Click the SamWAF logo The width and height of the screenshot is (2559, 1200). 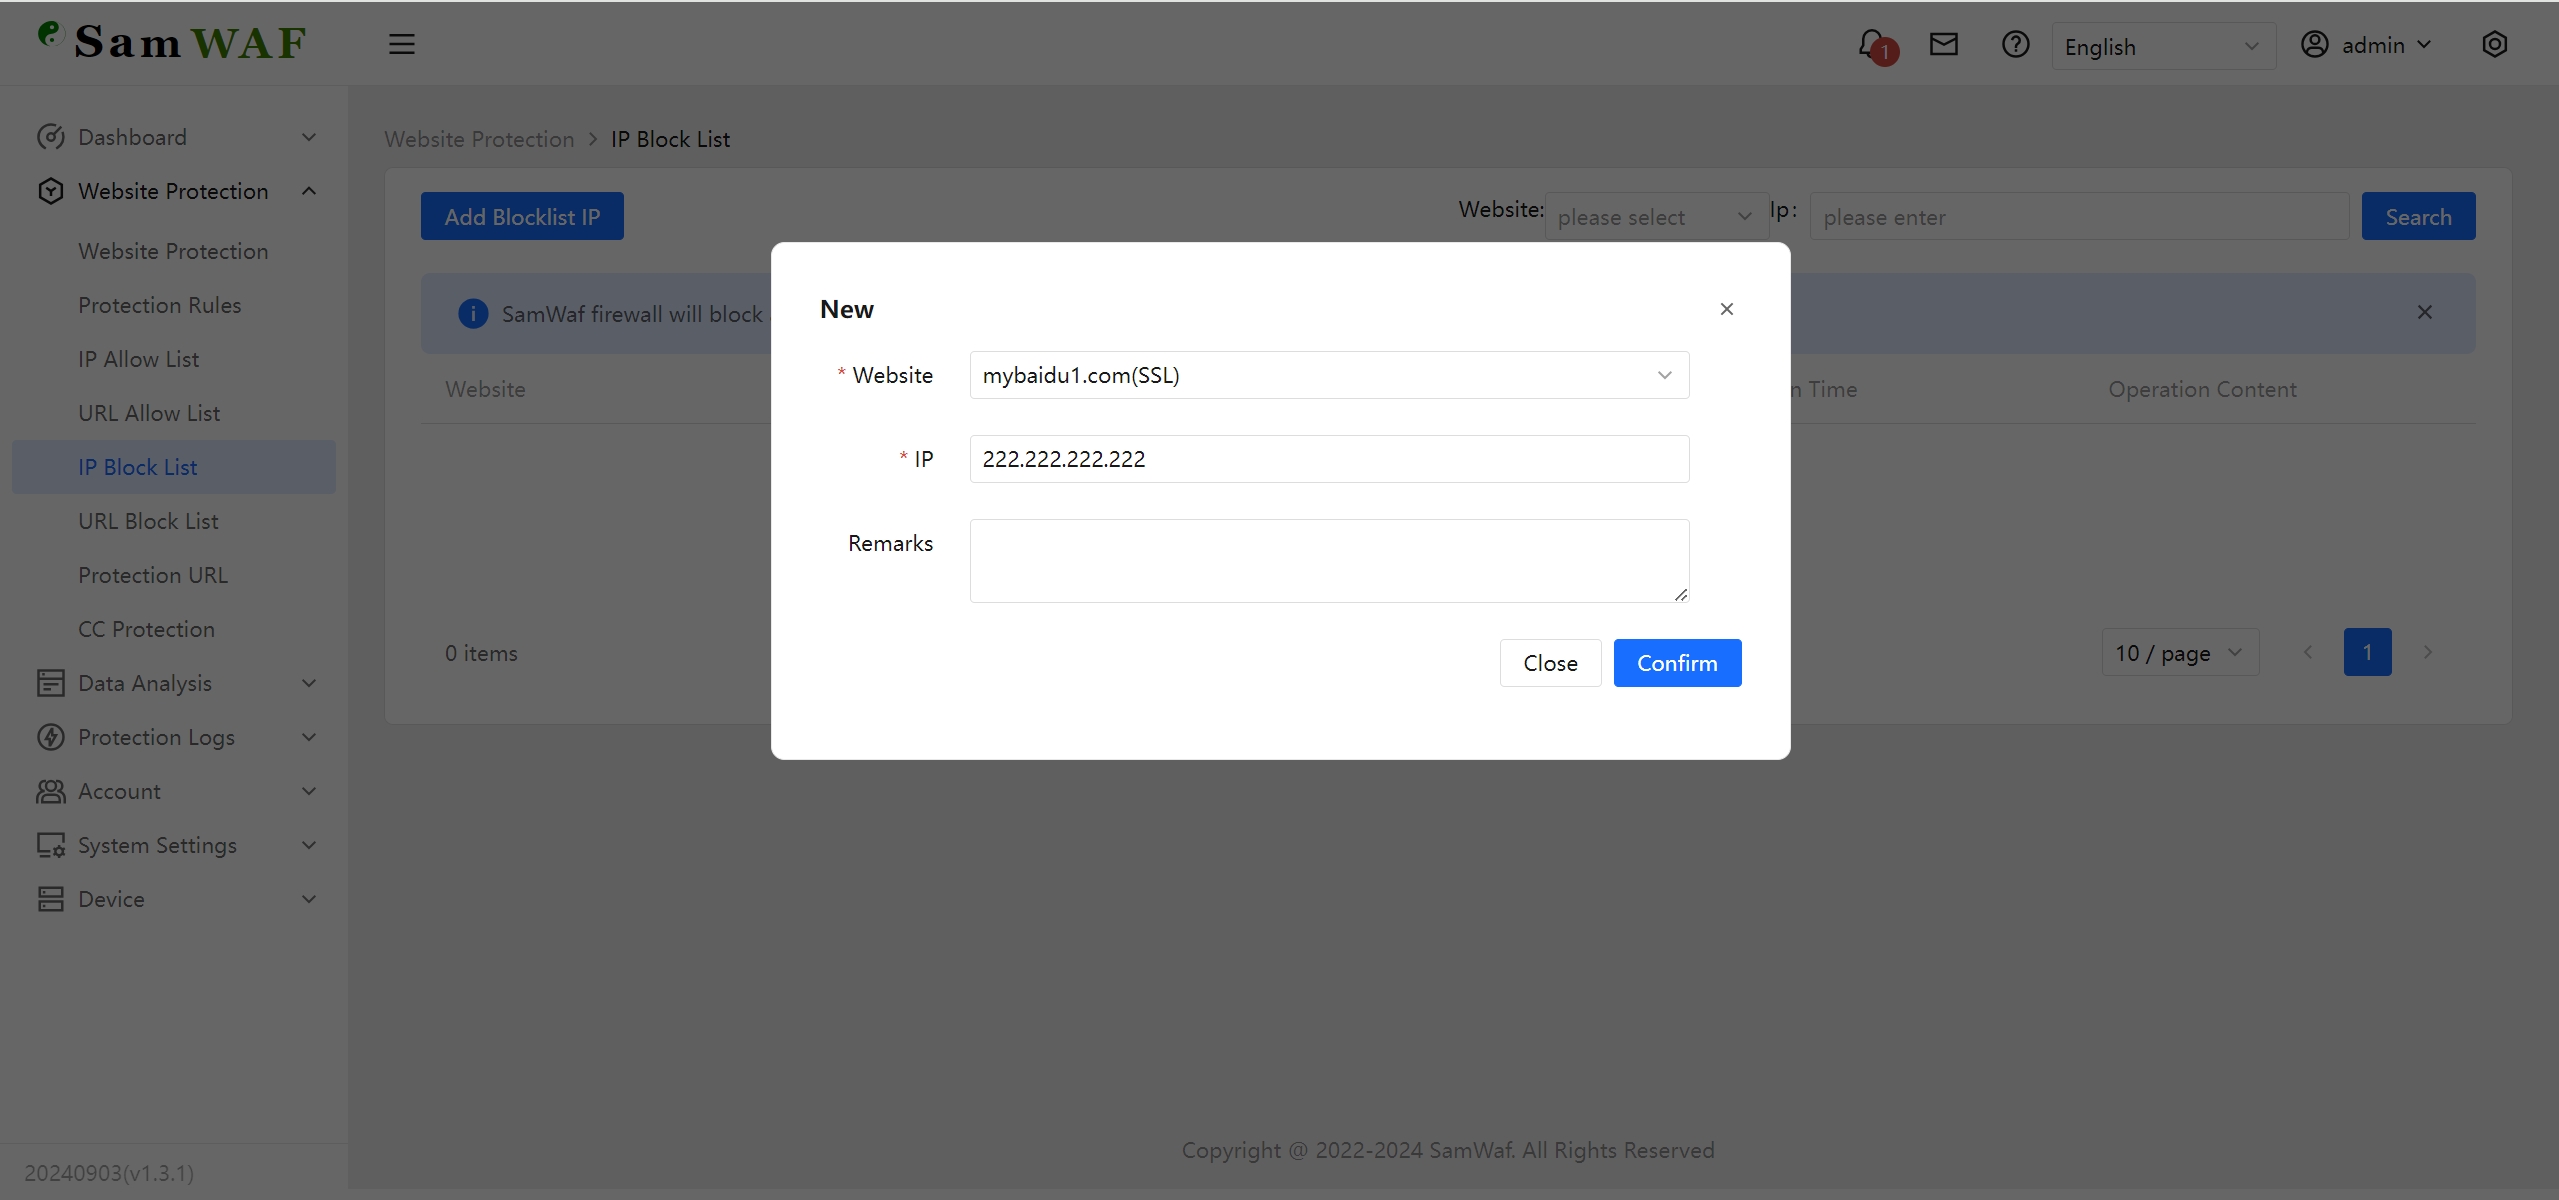172,42
